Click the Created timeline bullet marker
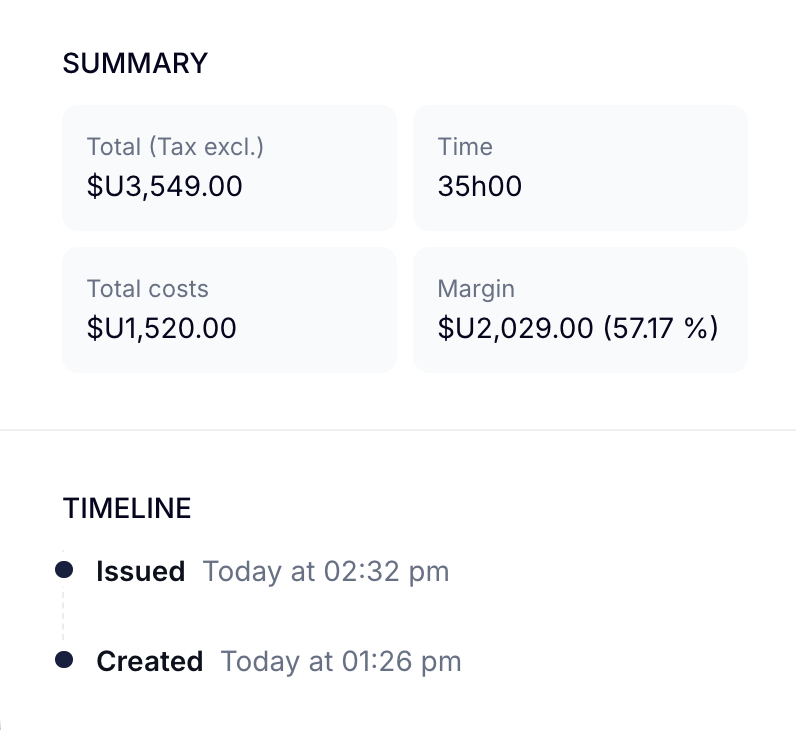Screen dimensions: 796x730 [64, 660]
